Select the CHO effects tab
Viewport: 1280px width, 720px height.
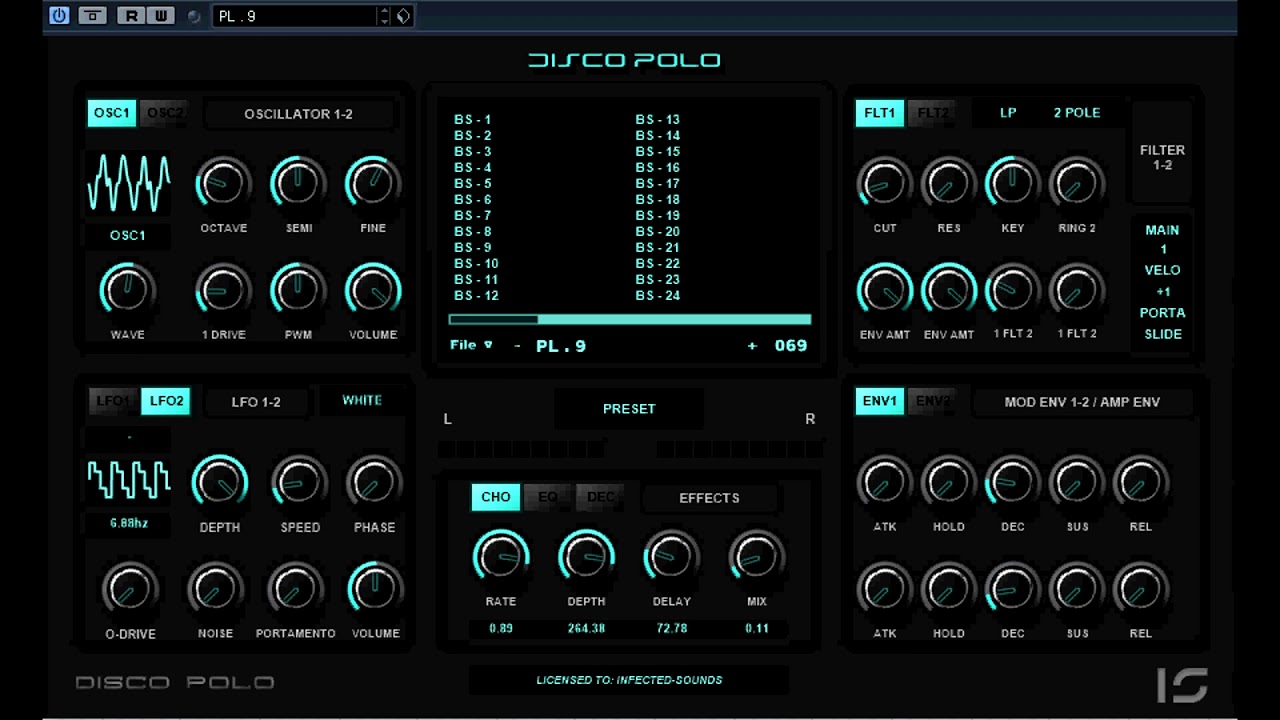pos(496,497)
